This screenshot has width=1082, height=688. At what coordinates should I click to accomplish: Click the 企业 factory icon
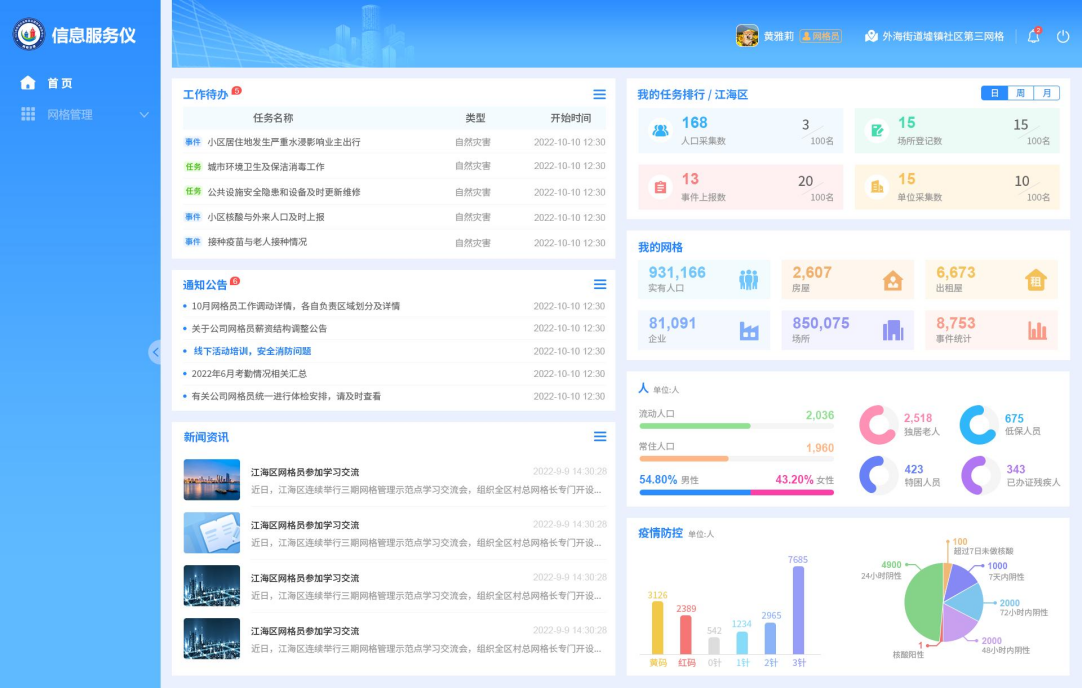pos(748,330)
